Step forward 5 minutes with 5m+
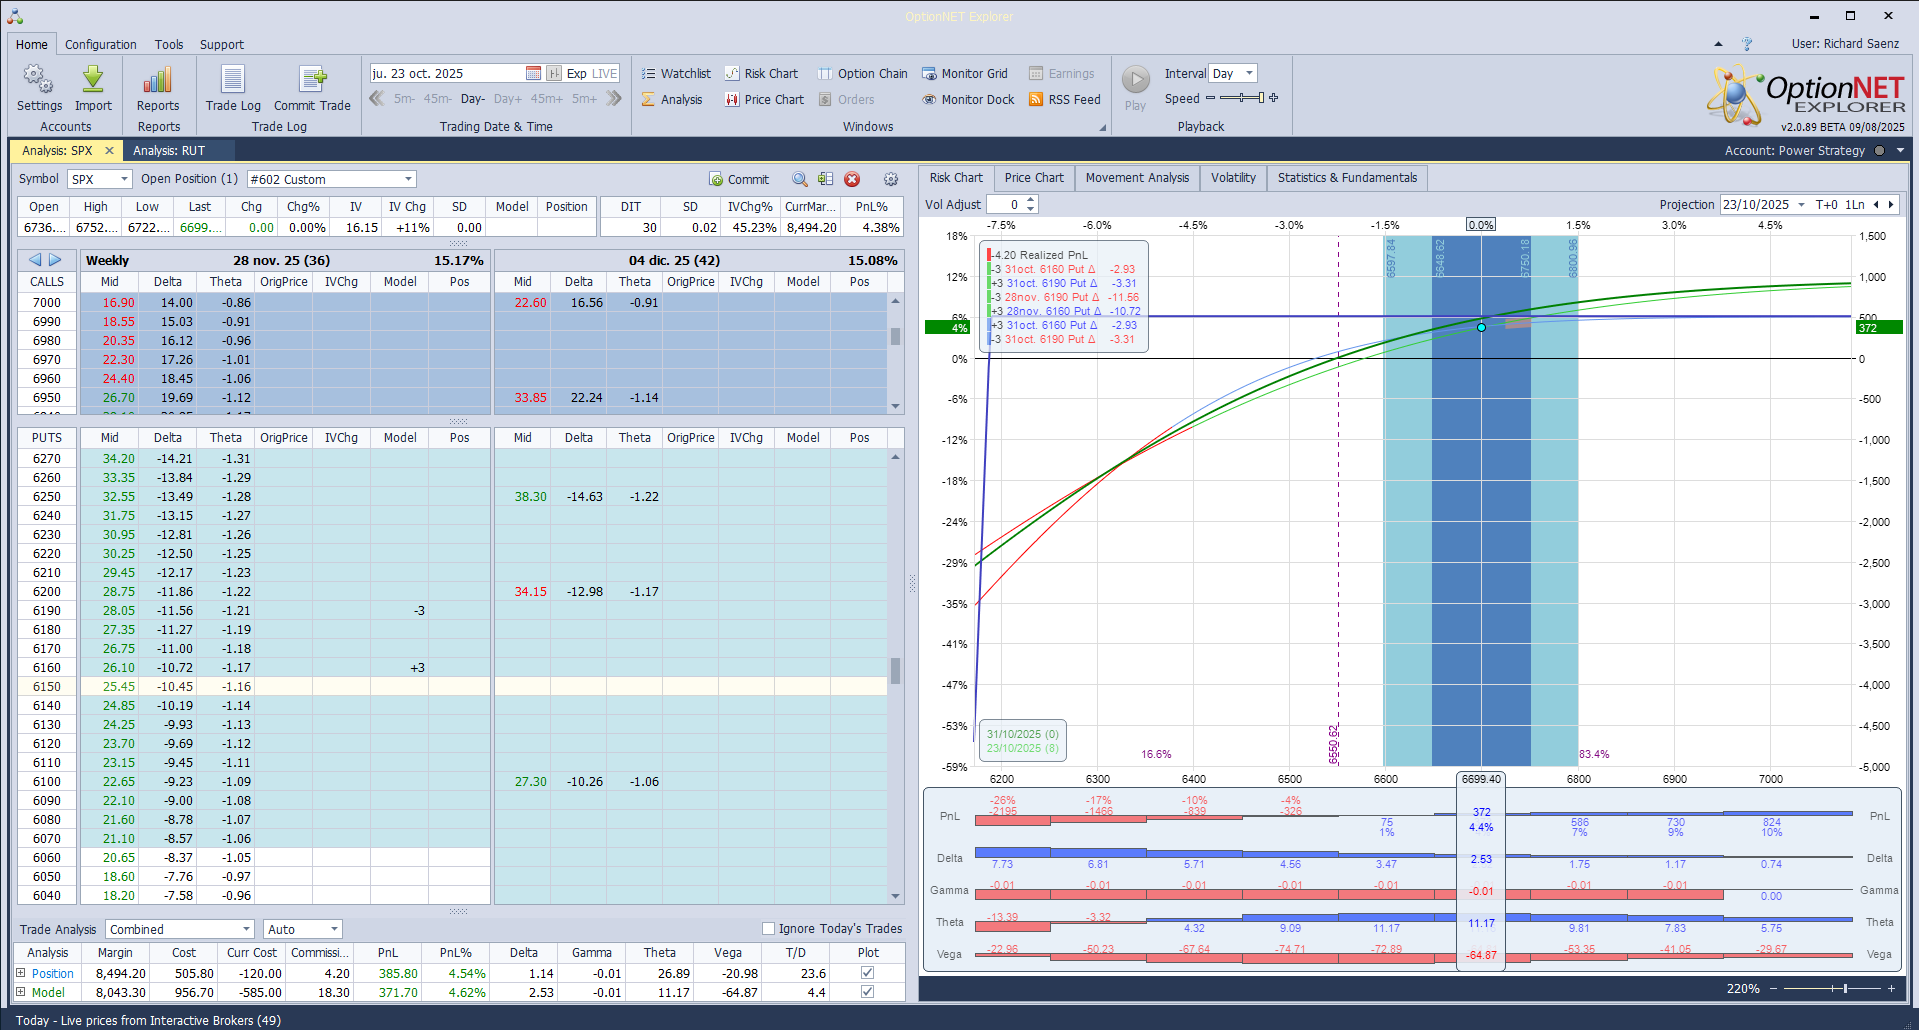 pos(584,99)
